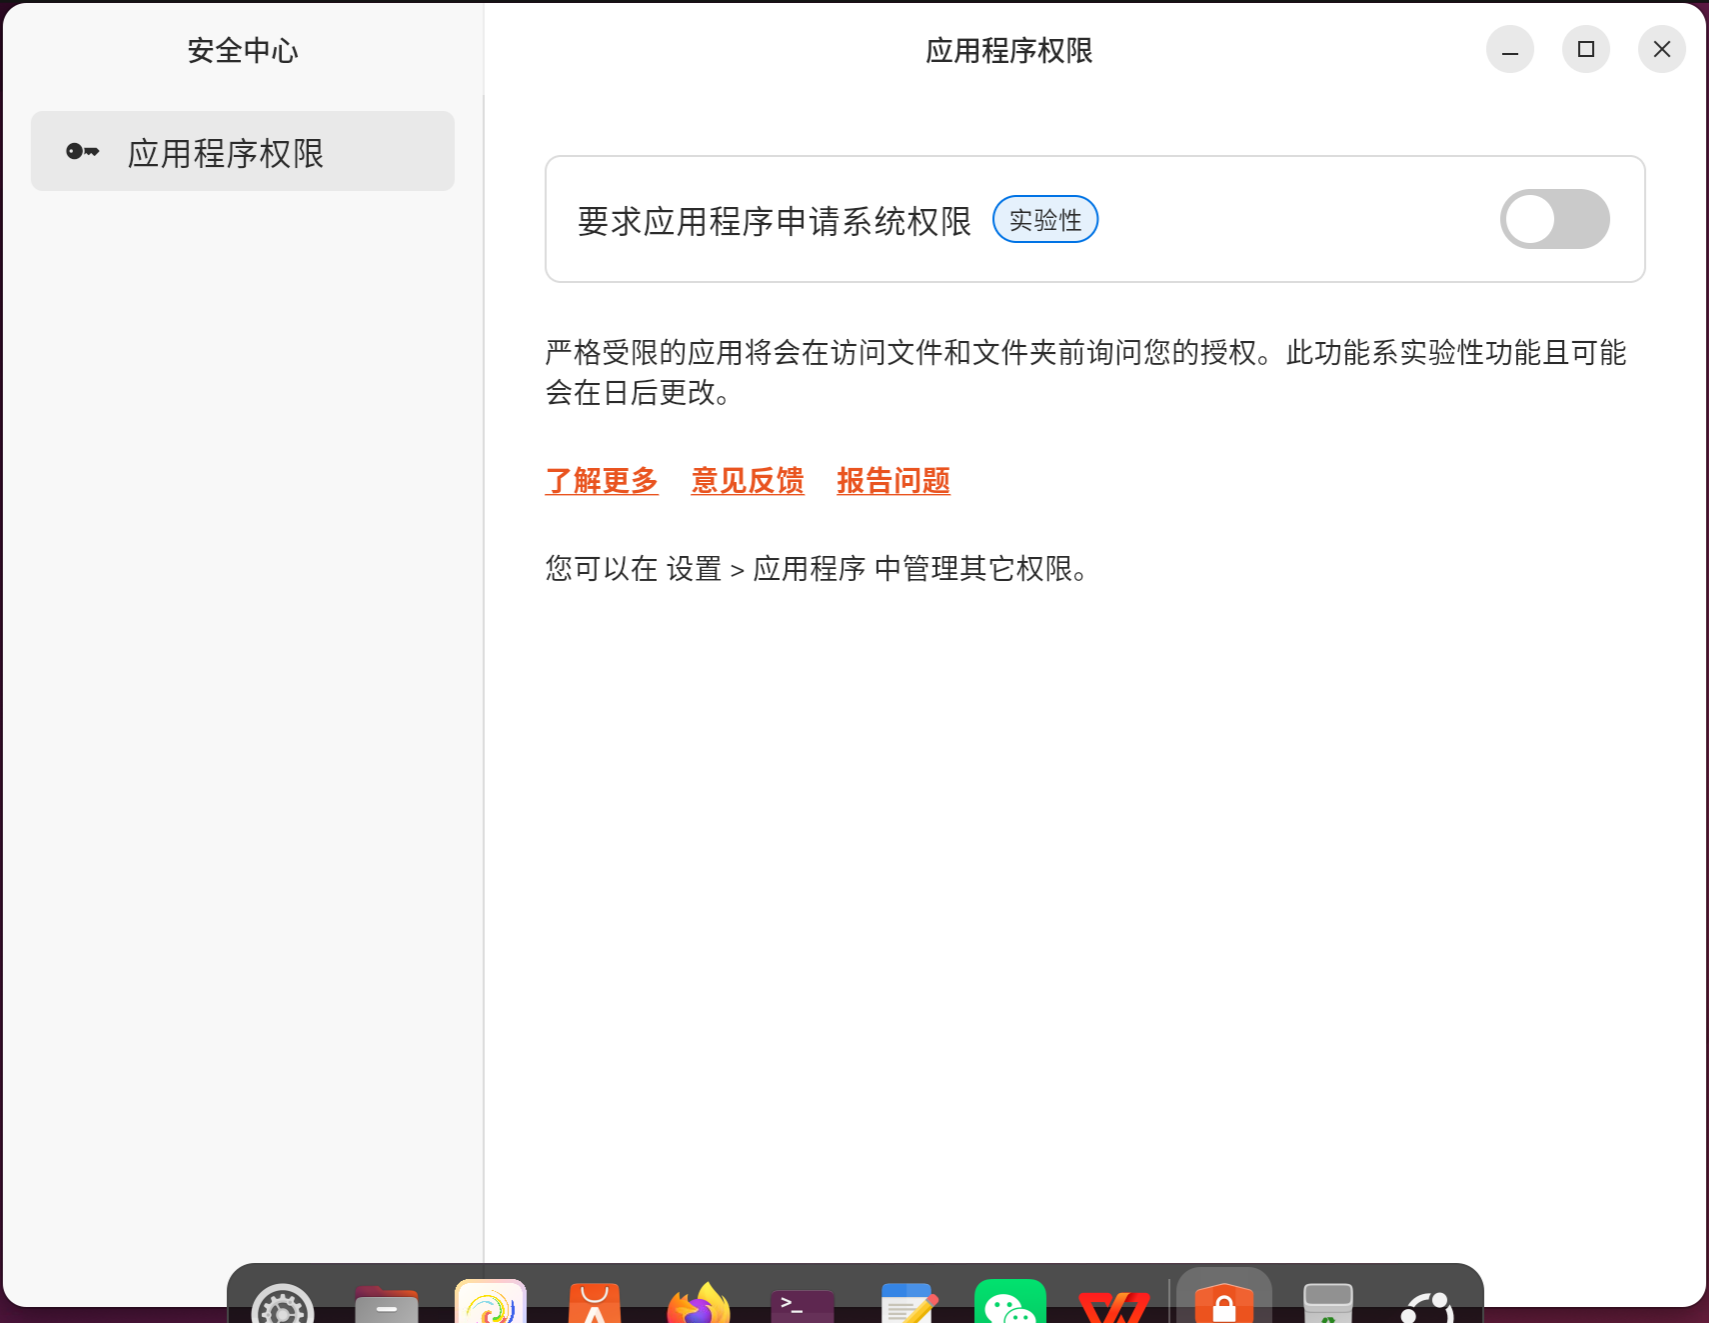Launch the orange App Center bag icon
1709x1323 pixels.
click(x=595, y=1303)
